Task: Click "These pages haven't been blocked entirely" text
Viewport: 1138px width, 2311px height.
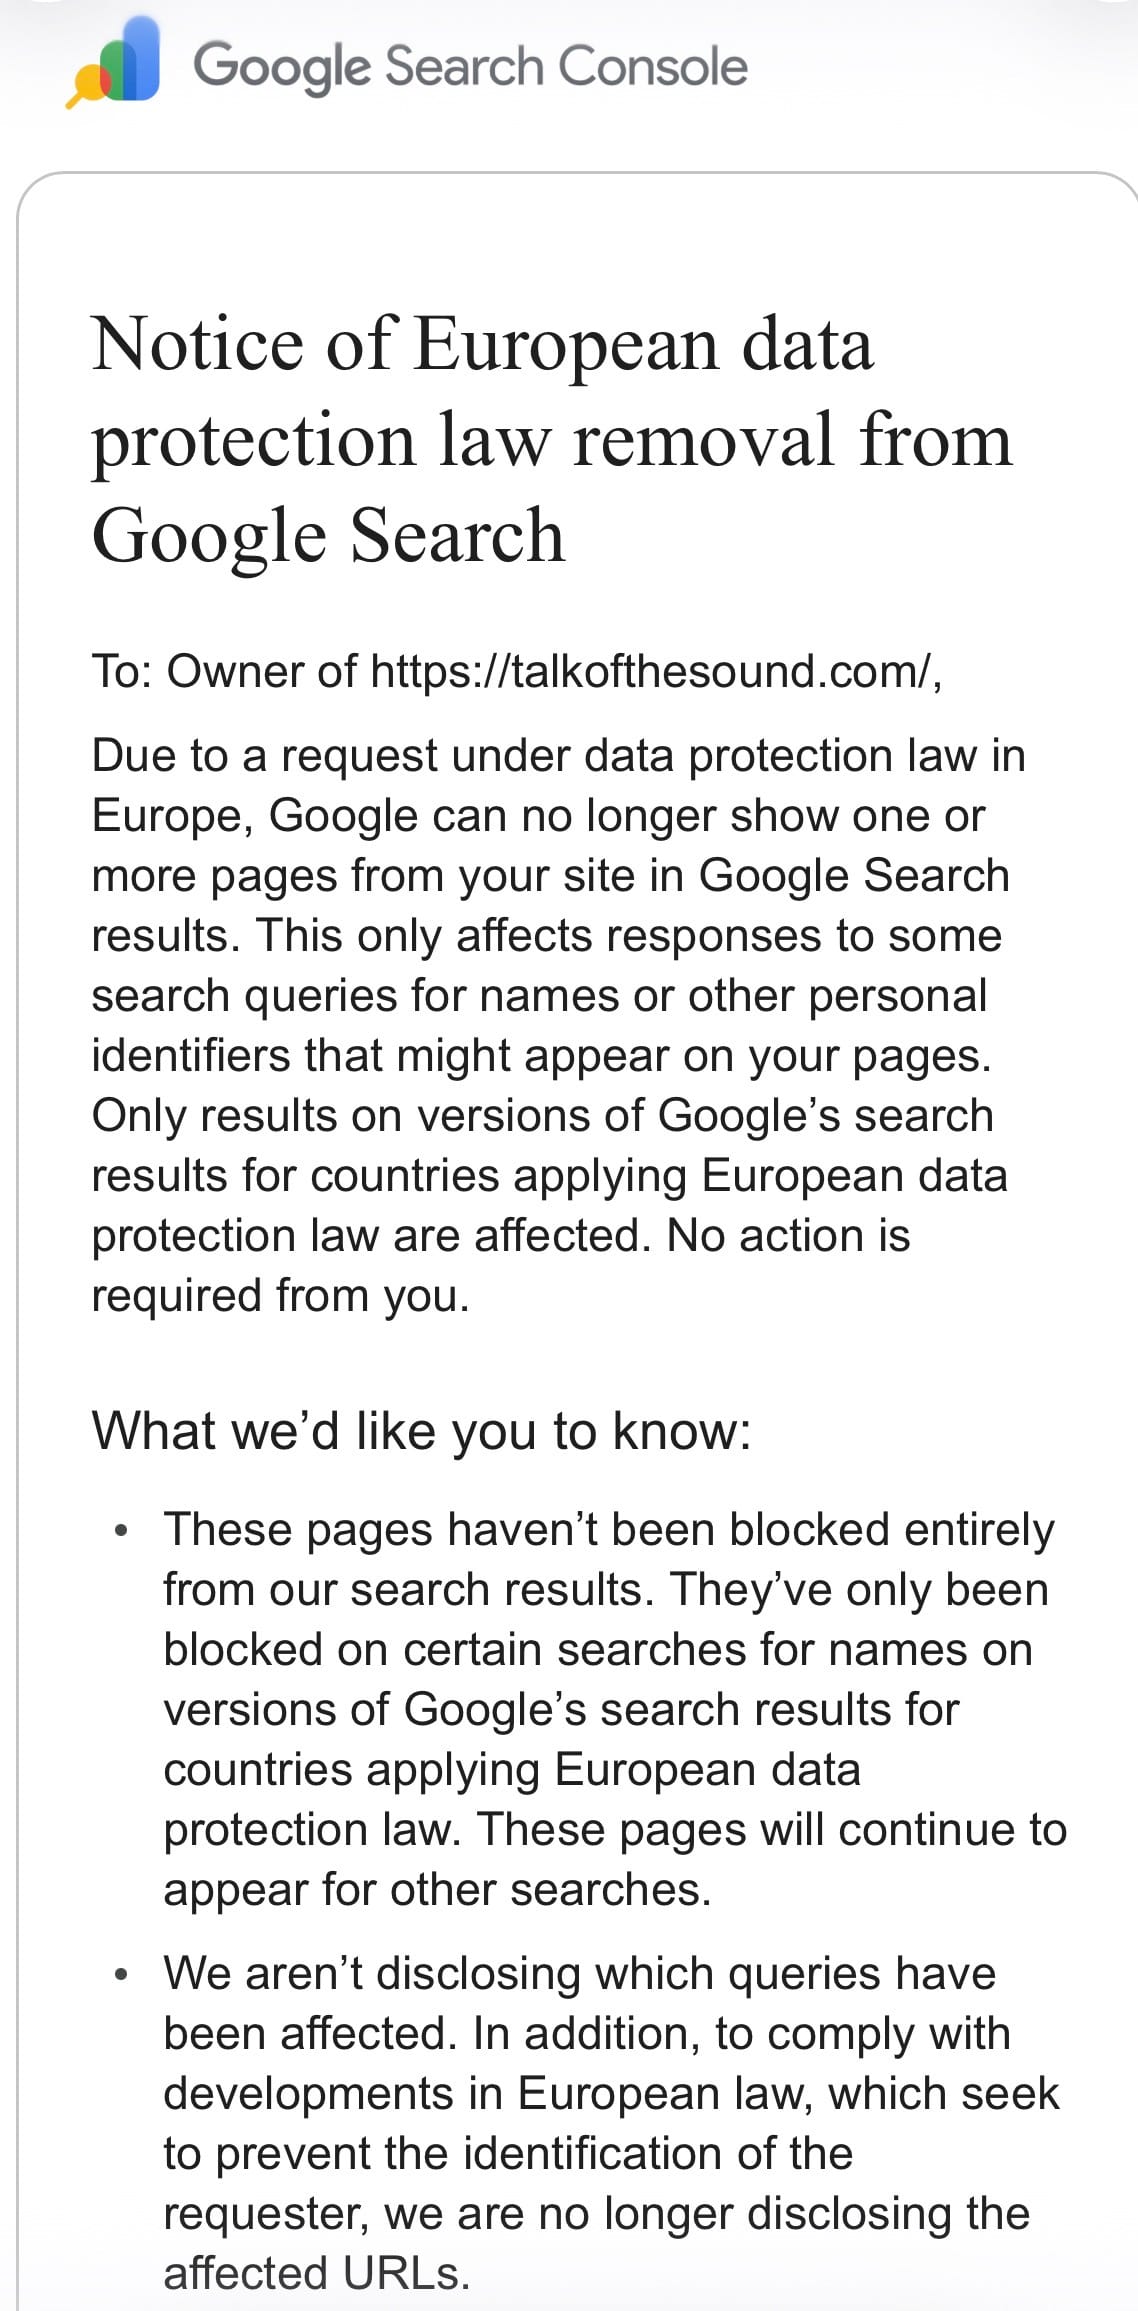Action: pyautogui.click(x=609, y=1530)
